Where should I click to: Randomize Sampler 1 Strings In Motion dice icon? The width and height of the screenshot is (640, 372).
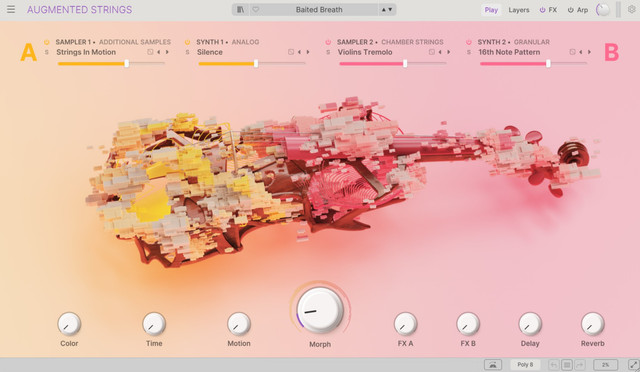150,52
